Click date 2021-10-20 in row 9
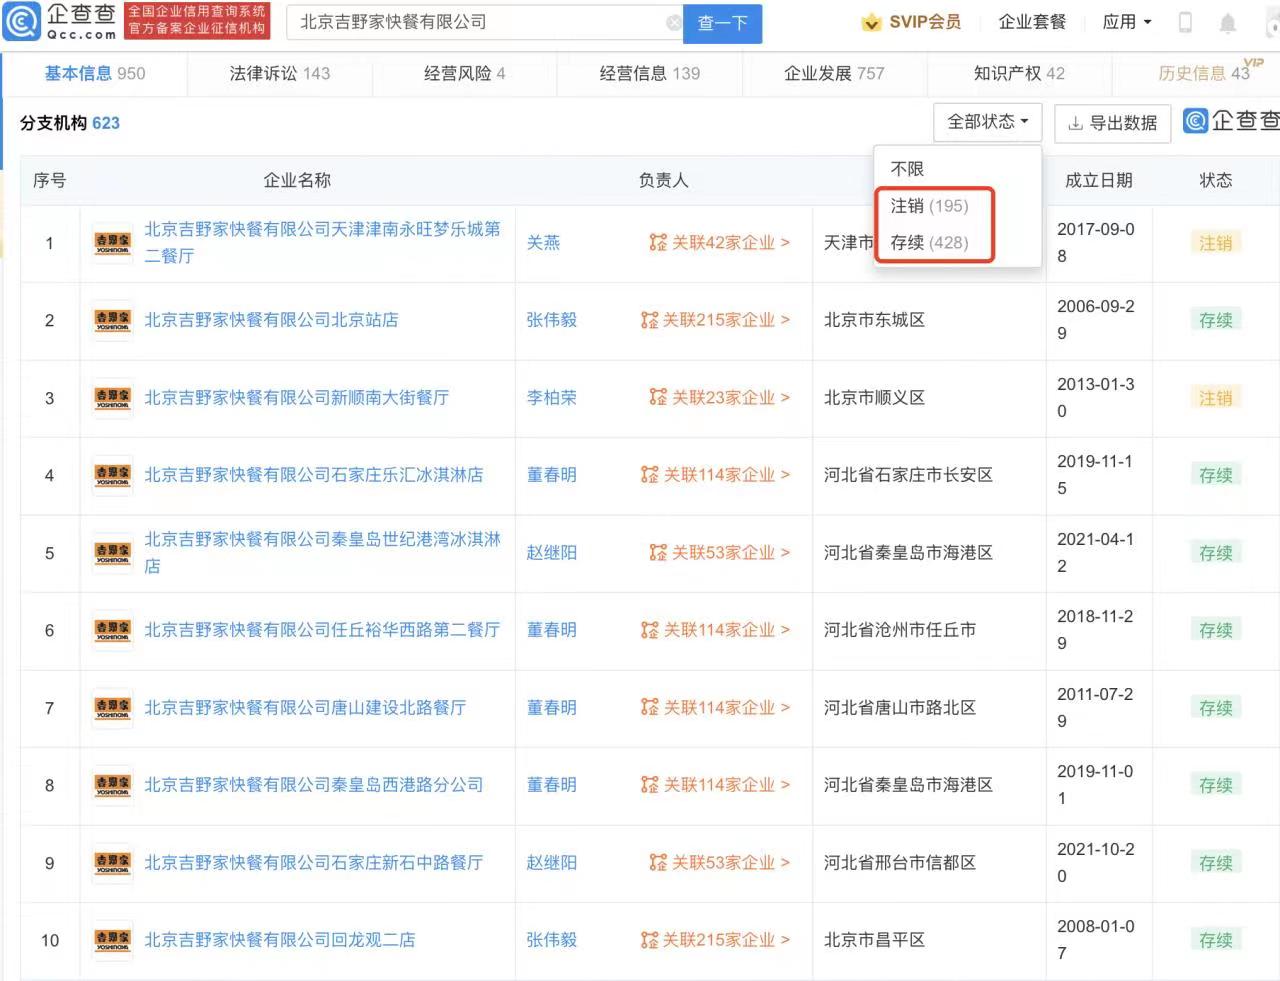Viewport: 1280px width, 981px height. click(1095, 862)
